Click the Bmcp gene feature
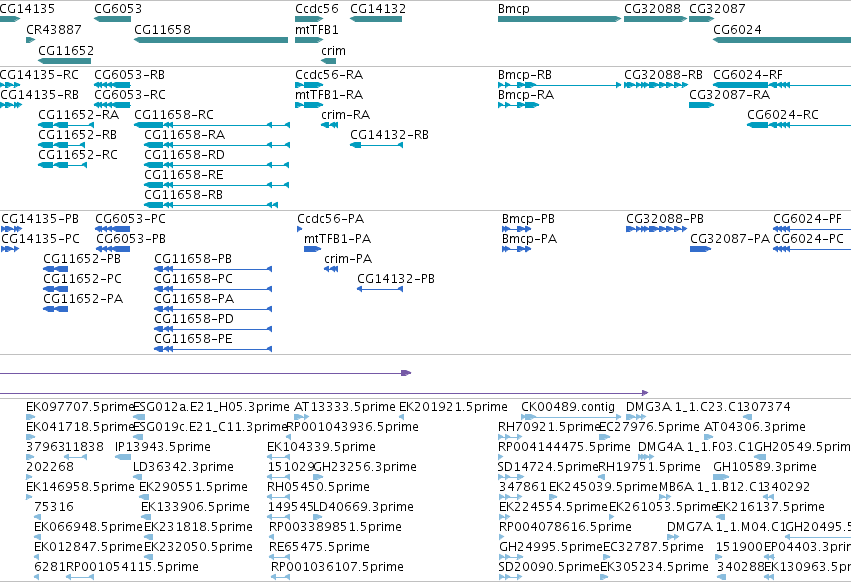This screenshot has width=851, height=582. coord(560,19)
